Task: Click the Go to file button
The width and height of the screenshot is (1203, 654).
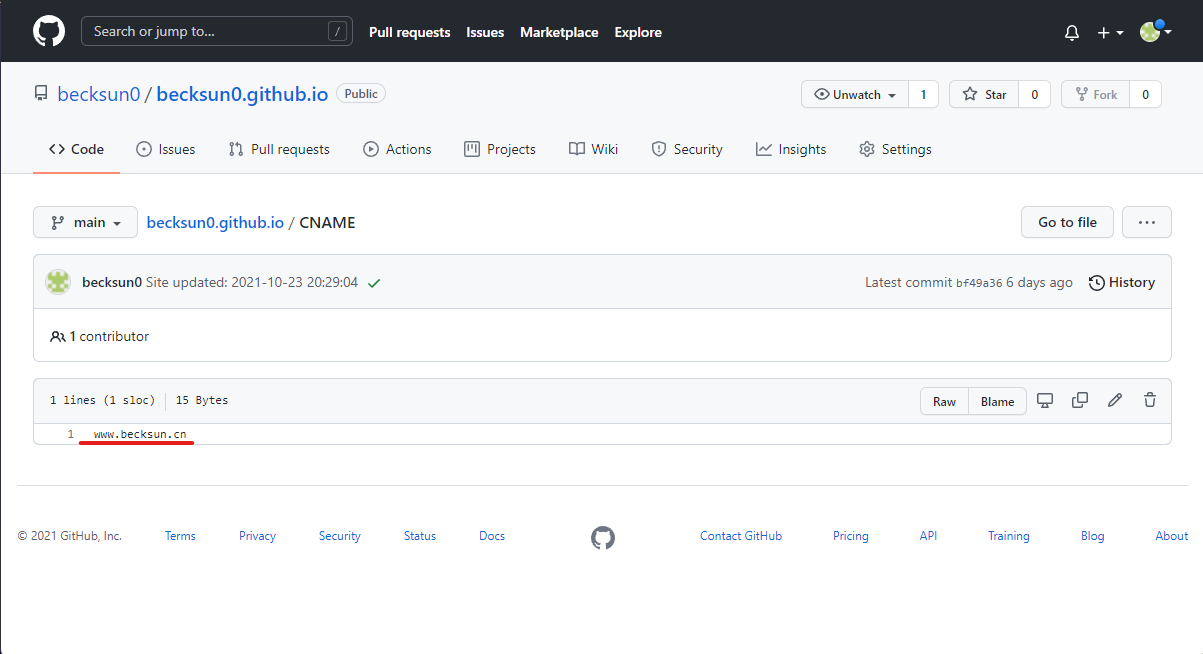Action: (x=1067, y=222)
